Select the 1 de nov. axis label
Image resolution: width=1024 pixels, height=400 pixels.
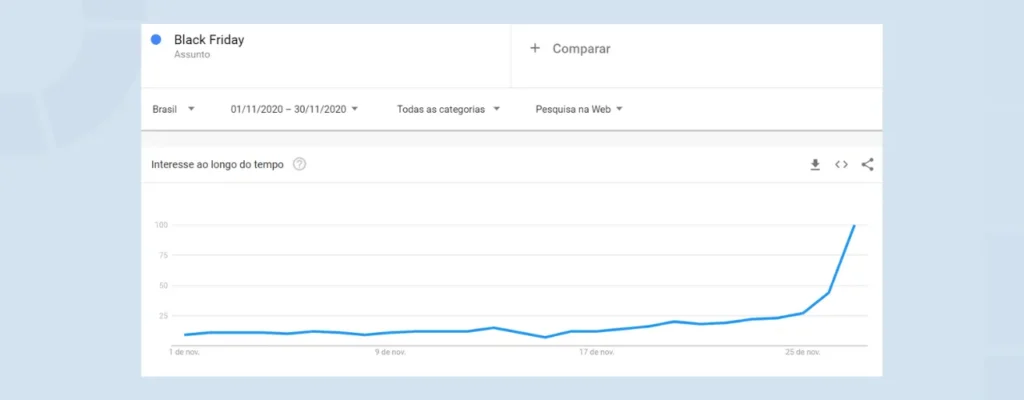click(x=184, y=352)
